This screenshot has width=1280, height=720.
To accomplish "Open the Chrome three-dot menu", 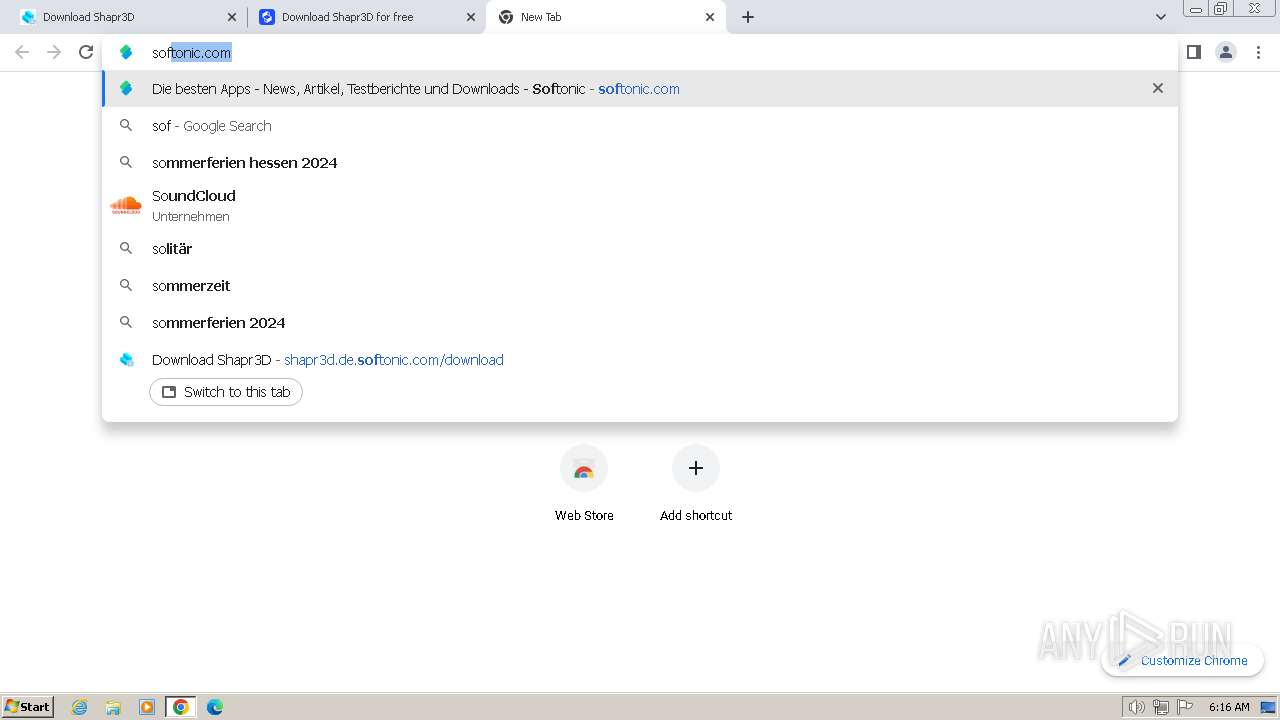I will click(x=1258, y=52).
